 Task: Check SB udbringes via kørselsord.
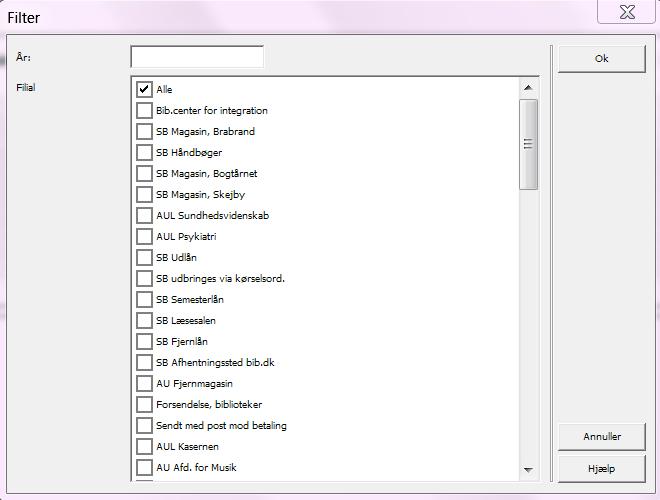(144, 279)
